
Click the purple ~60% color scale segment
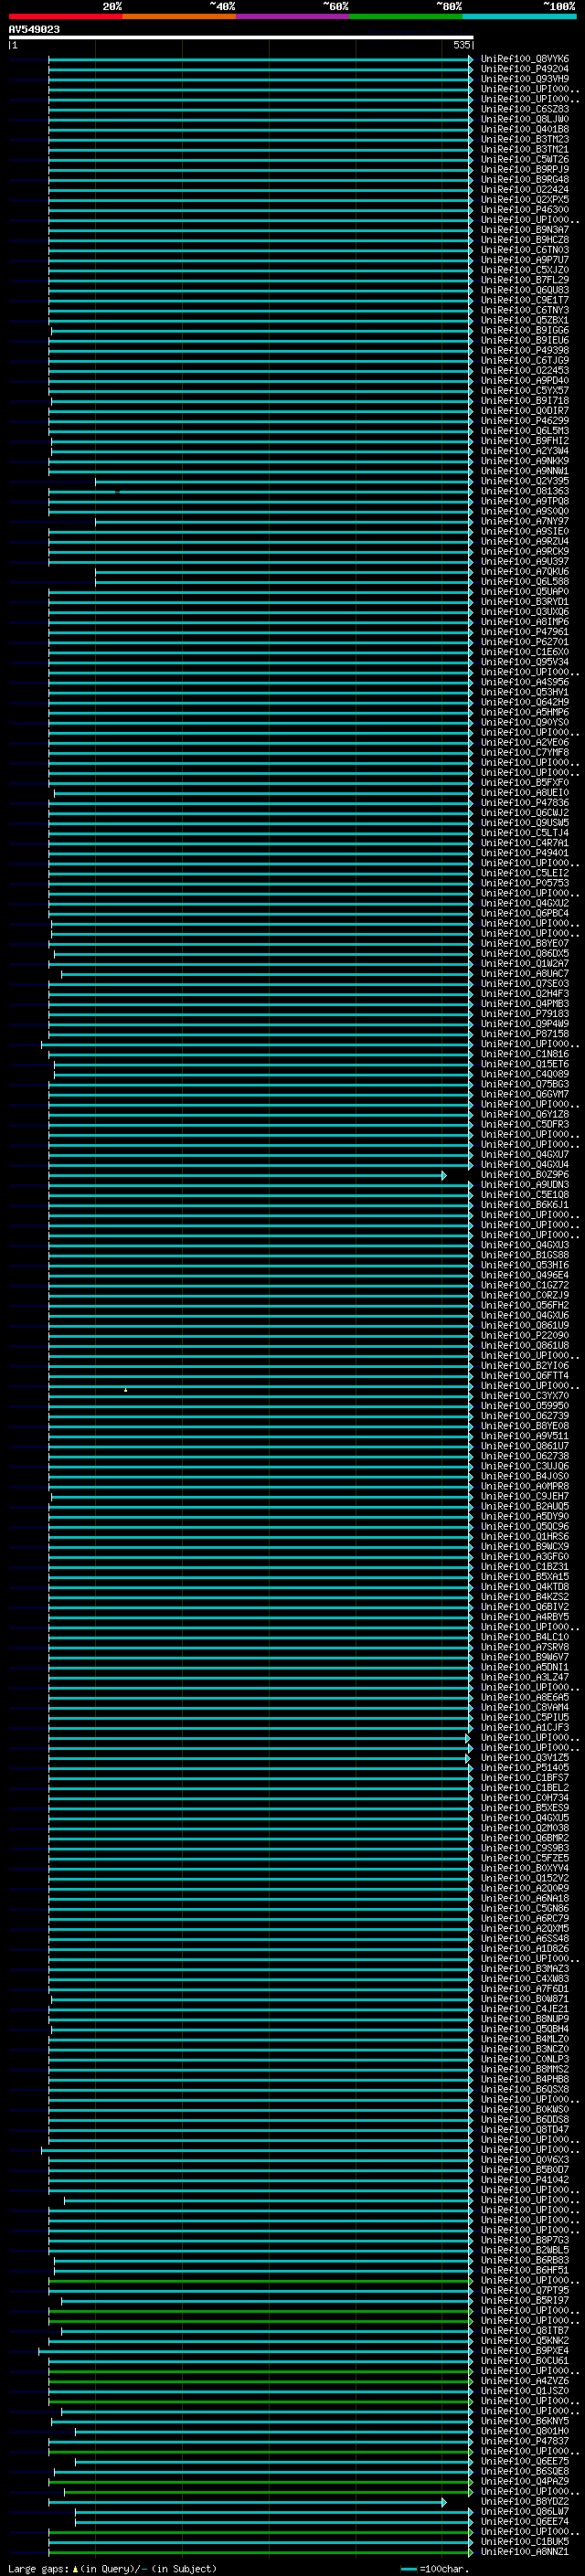pos(292,16)
